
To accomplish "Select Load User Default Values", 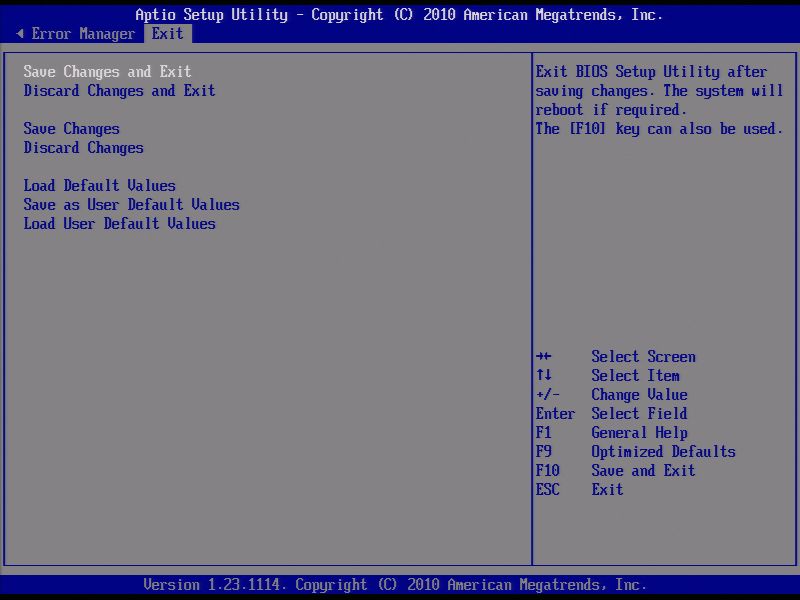I will click(x=120, y=223).
